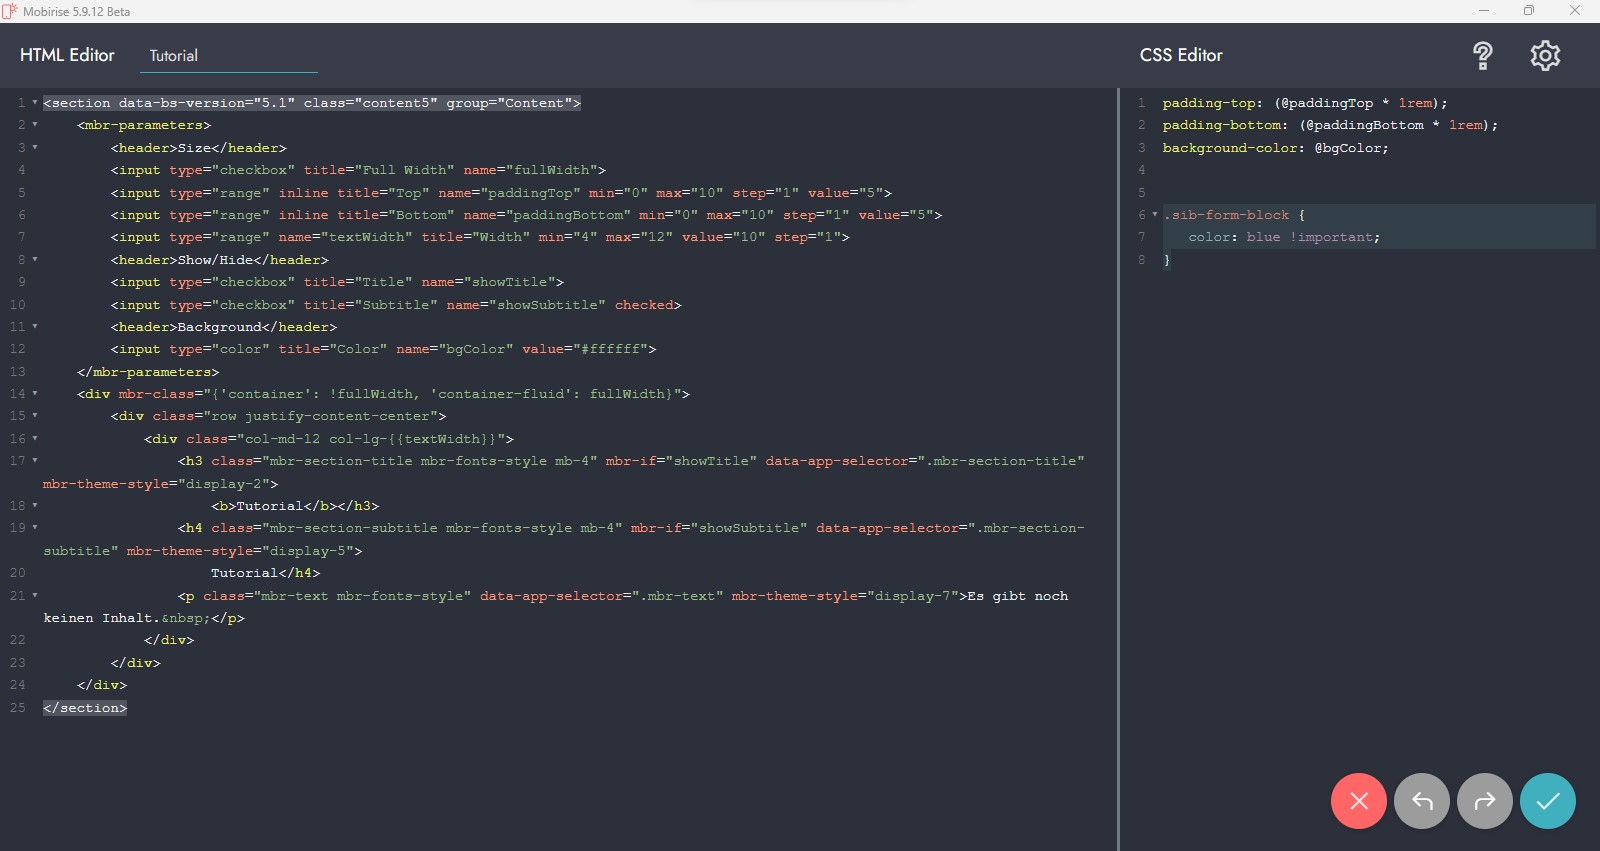The height and width of the screenshot is (851, 1600).
Task: Click the HTML Editor heading
Action: pyautogui.click(x=67, y=55)
